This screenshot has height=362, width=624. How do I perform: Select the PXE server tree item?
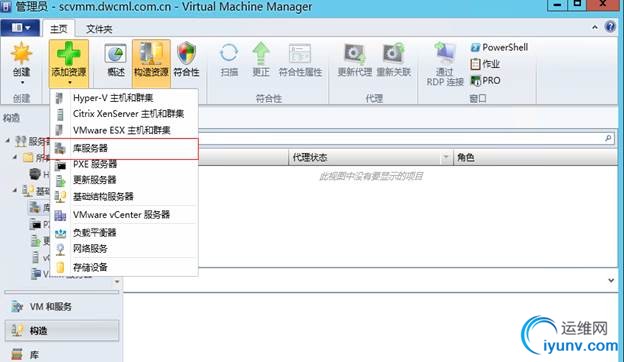click(39, 224)
